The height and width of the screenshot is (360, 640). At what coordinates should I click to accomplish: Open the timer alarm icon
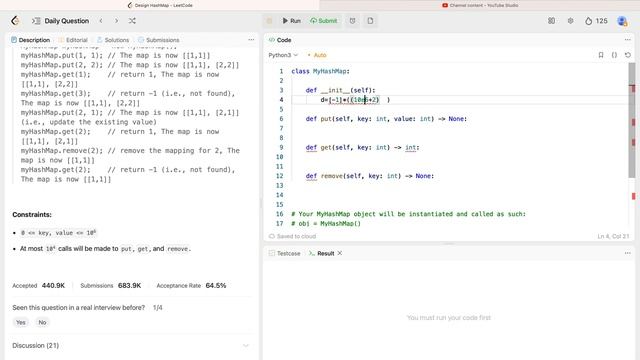[352, 21]
